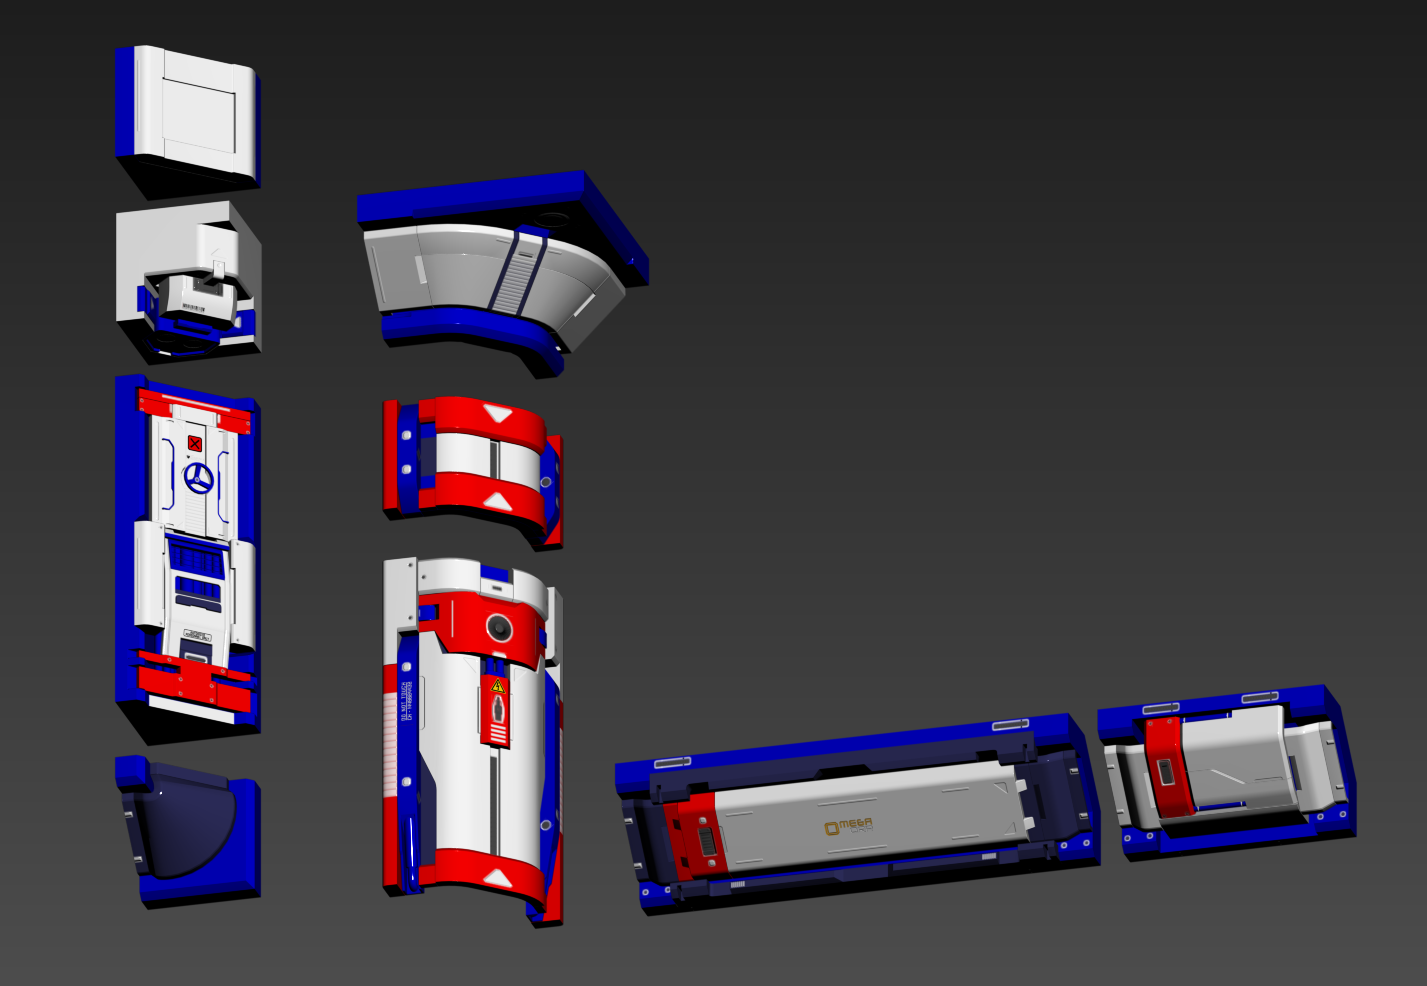Click the white box with inner mechanism
Image resolution: width=1427 pixels, height=986 pixels.
(x=188, y=280)
